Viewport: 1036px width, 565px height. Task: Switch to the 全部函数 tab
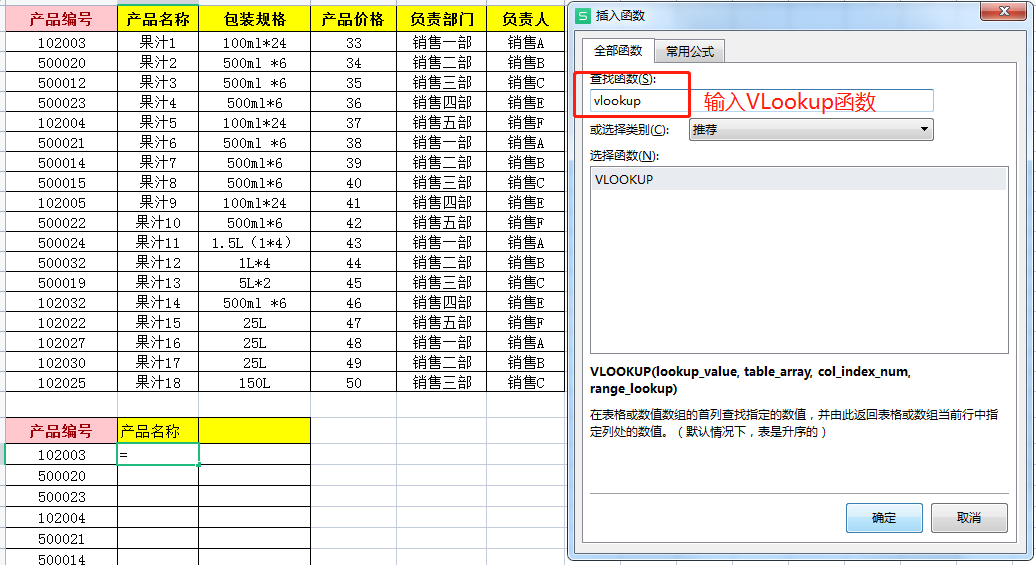[x=618, y=51]
